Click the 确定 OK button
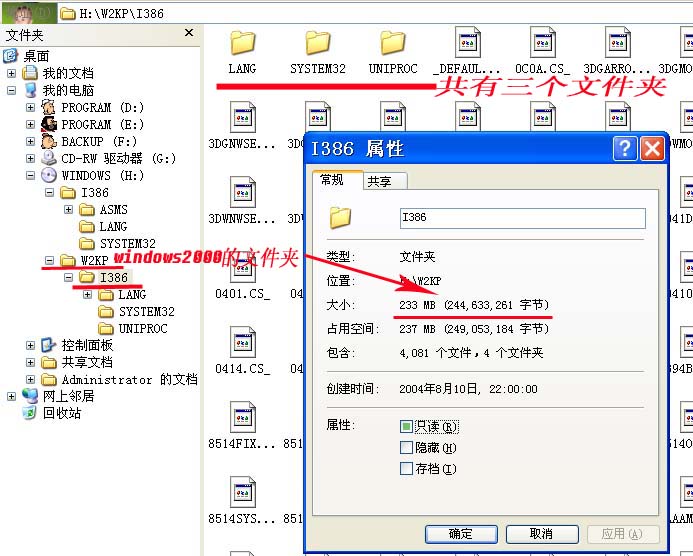693x556 pixels. tap(461, 534)
